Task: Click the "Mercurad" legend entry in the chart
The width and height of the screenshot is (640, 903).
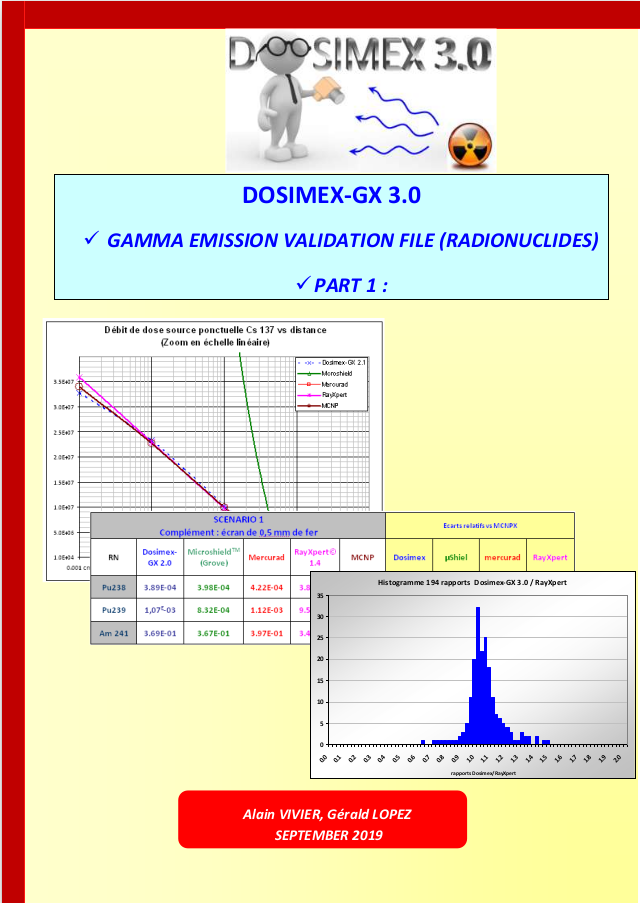Action: point(323,384)
